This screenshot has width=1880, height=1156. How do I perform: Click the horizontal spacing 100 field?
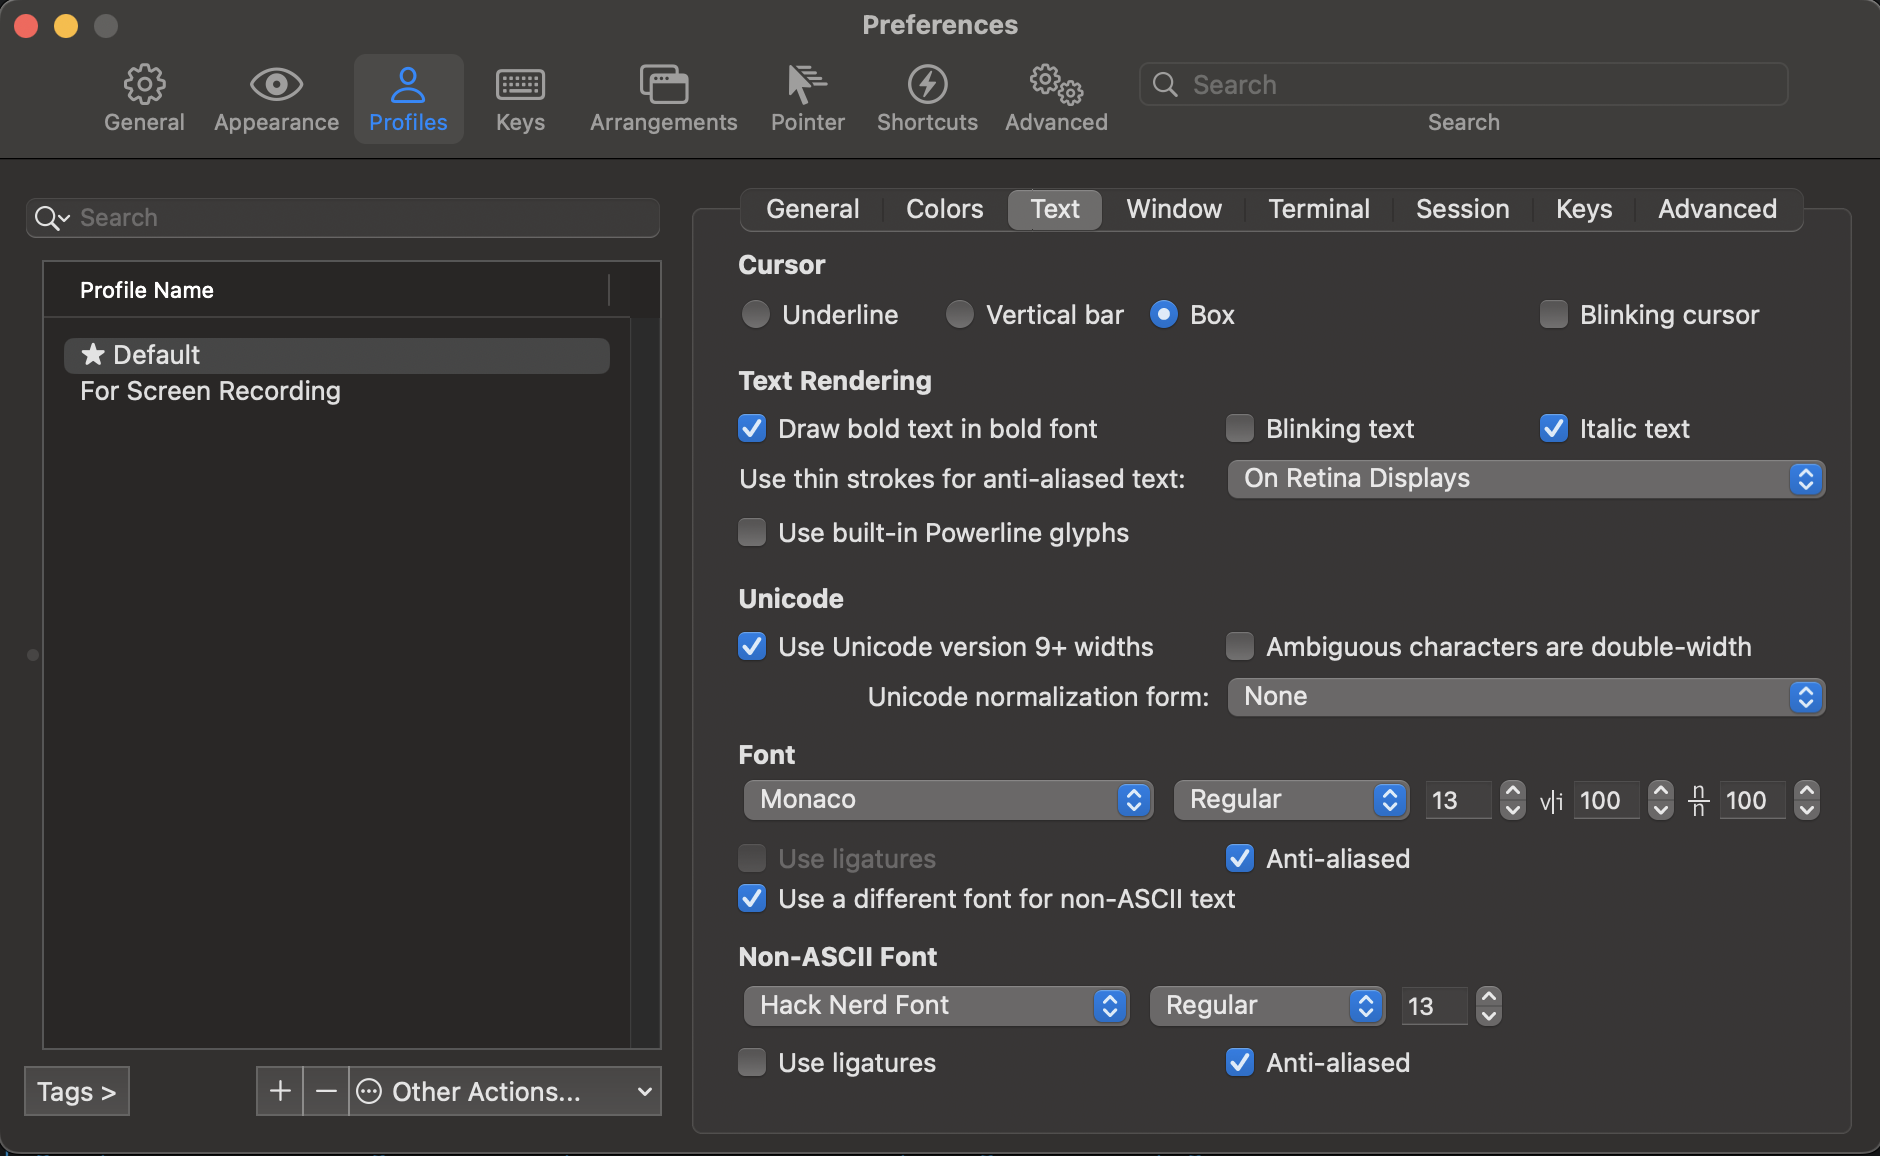(1606, 800)
